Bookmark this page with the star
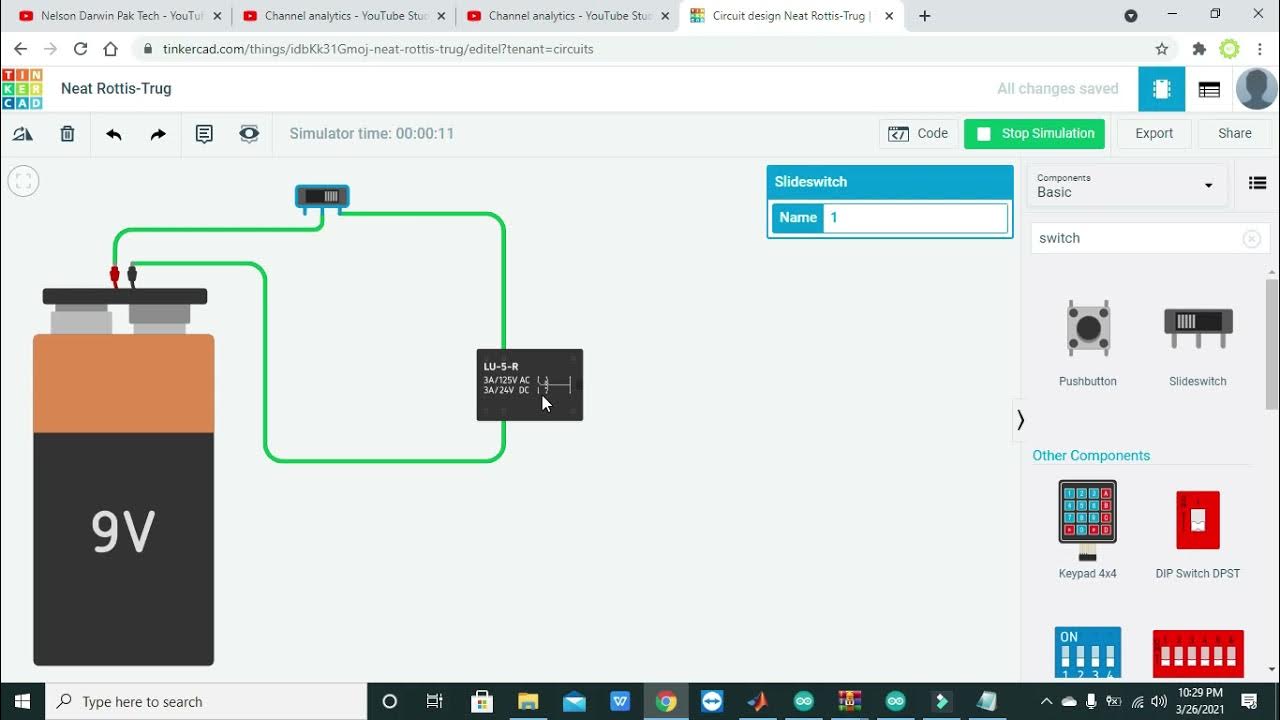The height and width of the screenshot is (720, 1280). pyautogui.click(x=1161, y=49)
